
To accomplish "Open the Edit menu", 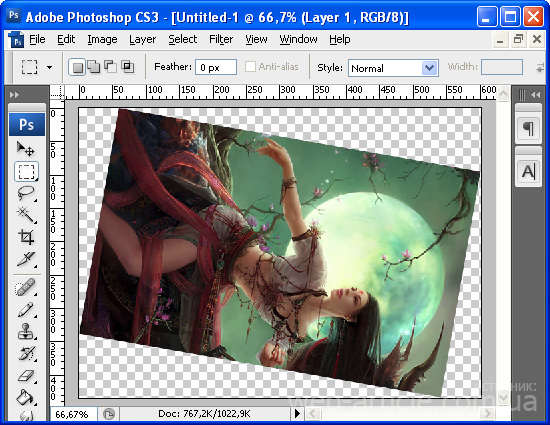I will pos(66,39).
